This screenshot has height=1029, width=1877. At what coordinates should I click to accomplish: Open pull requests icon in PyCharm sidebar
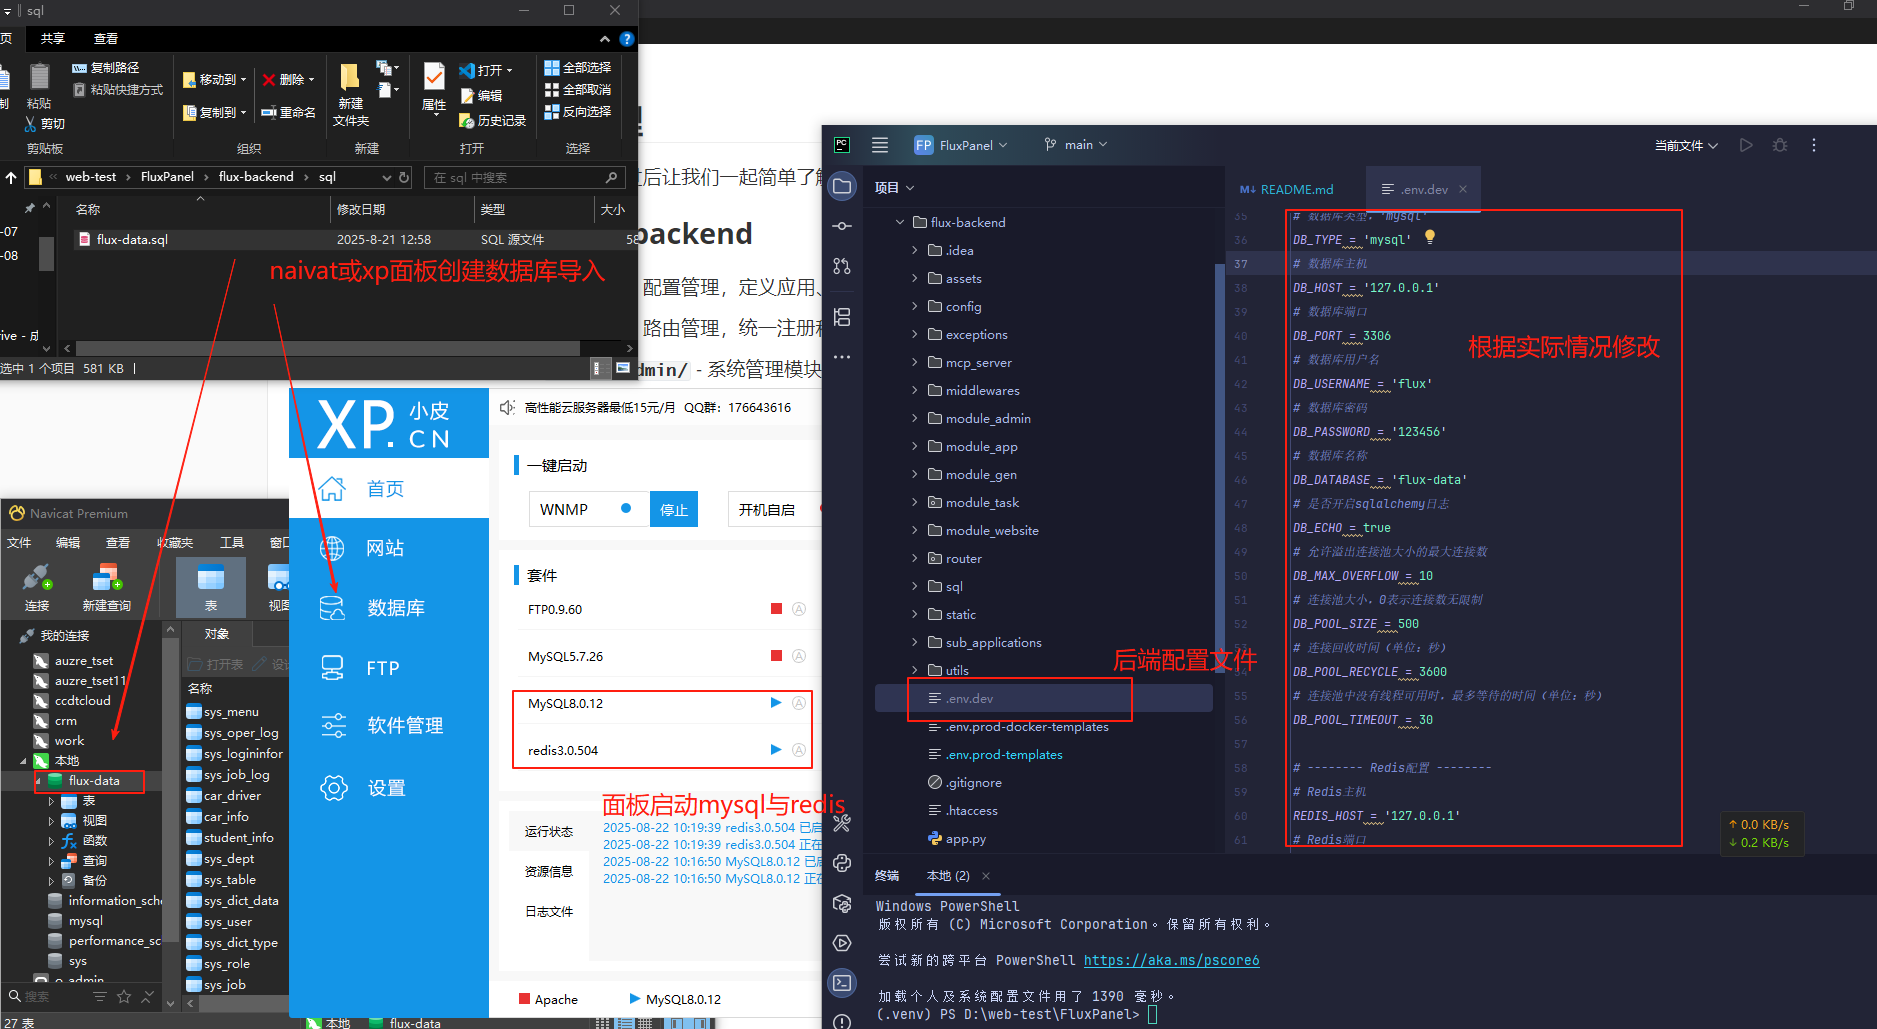click(x=842, y=266)
